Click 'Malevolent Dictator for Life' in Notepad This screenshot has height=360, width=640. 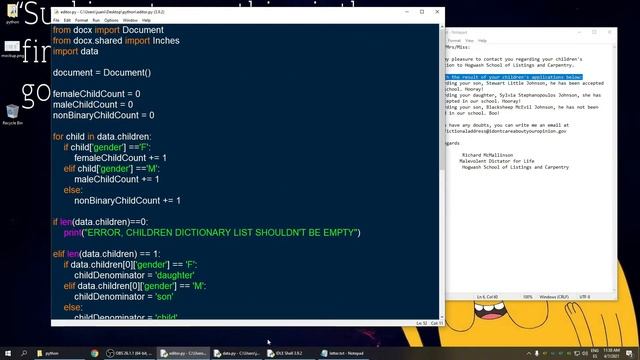coord(497,161)
